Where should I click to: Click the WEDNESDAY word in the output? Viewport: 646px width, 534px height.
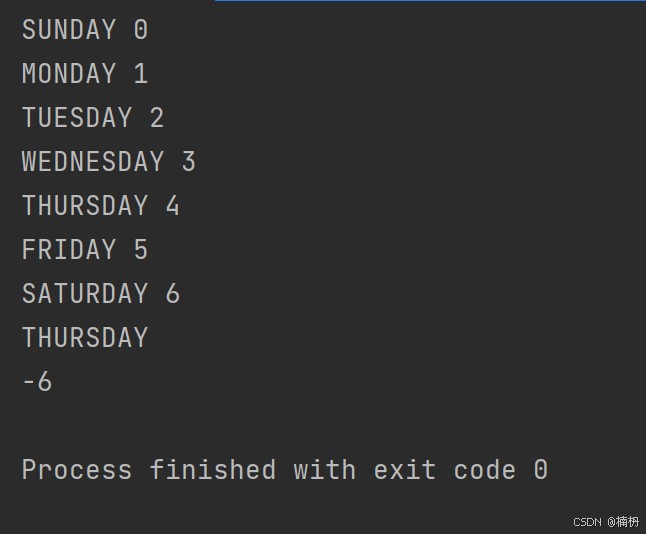[92, 162]
